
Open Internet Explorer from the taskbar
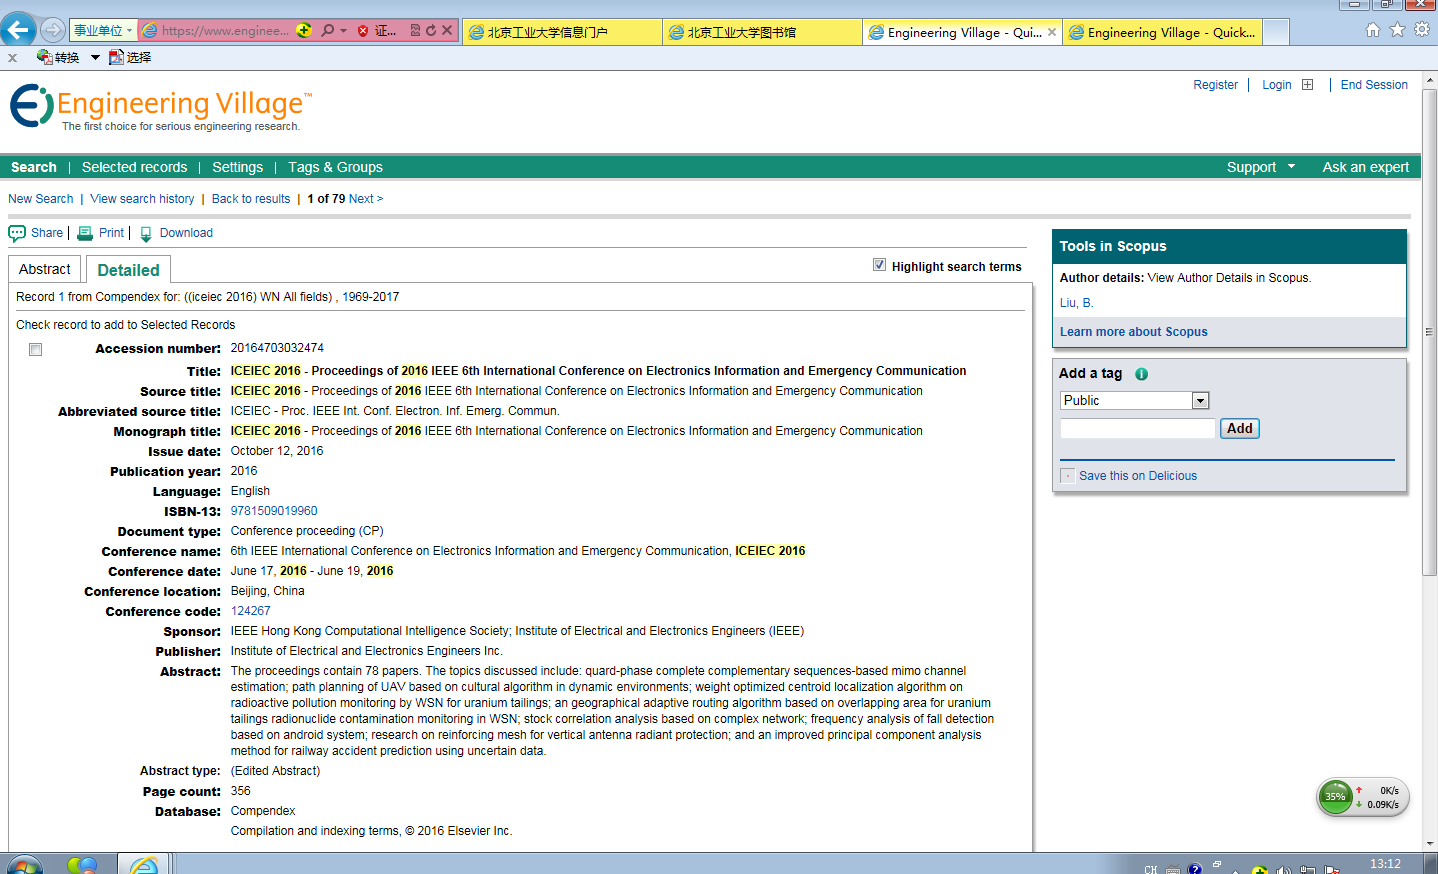point(144,865)
